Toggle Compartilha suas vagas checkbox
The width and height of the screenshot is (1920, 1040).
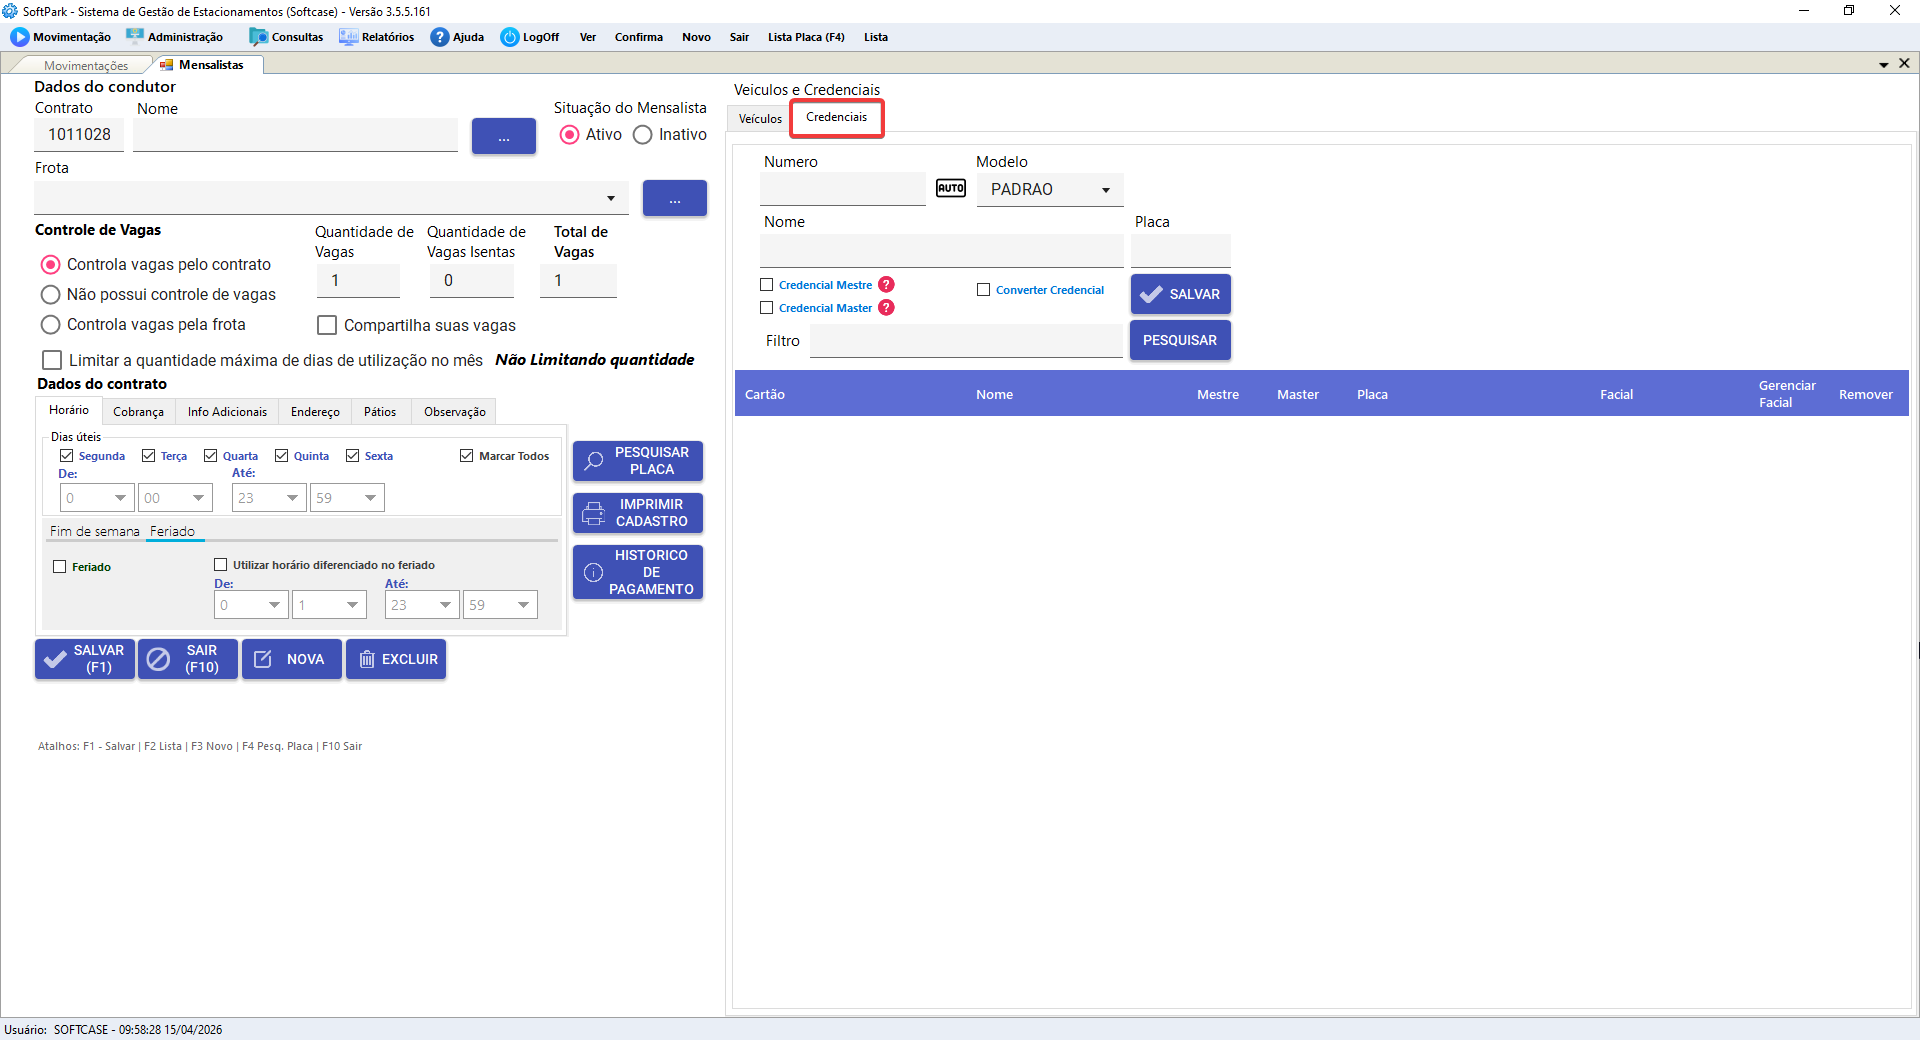(x=327, y=325)
